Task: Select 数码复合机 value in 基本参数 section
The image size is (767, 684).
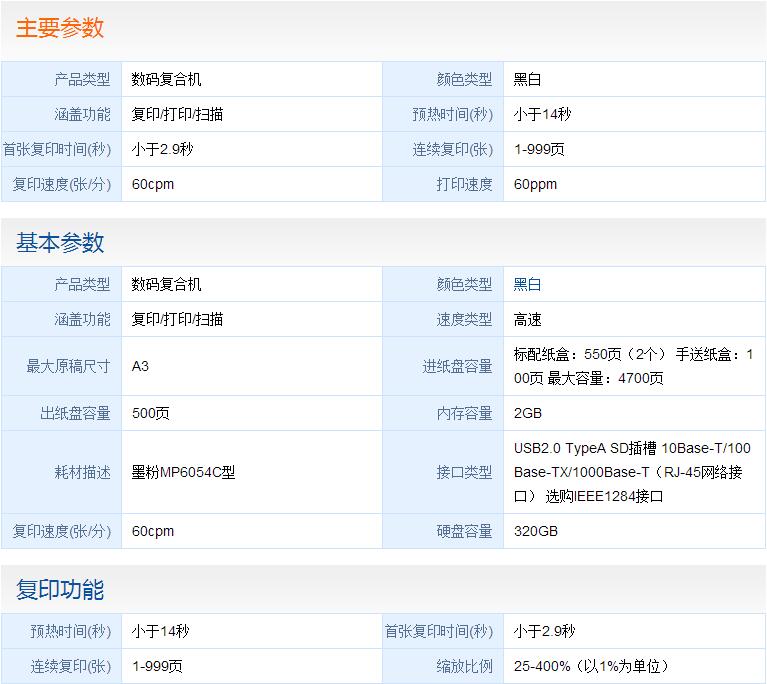Action: pyautogui.click(x=166, y=284)
